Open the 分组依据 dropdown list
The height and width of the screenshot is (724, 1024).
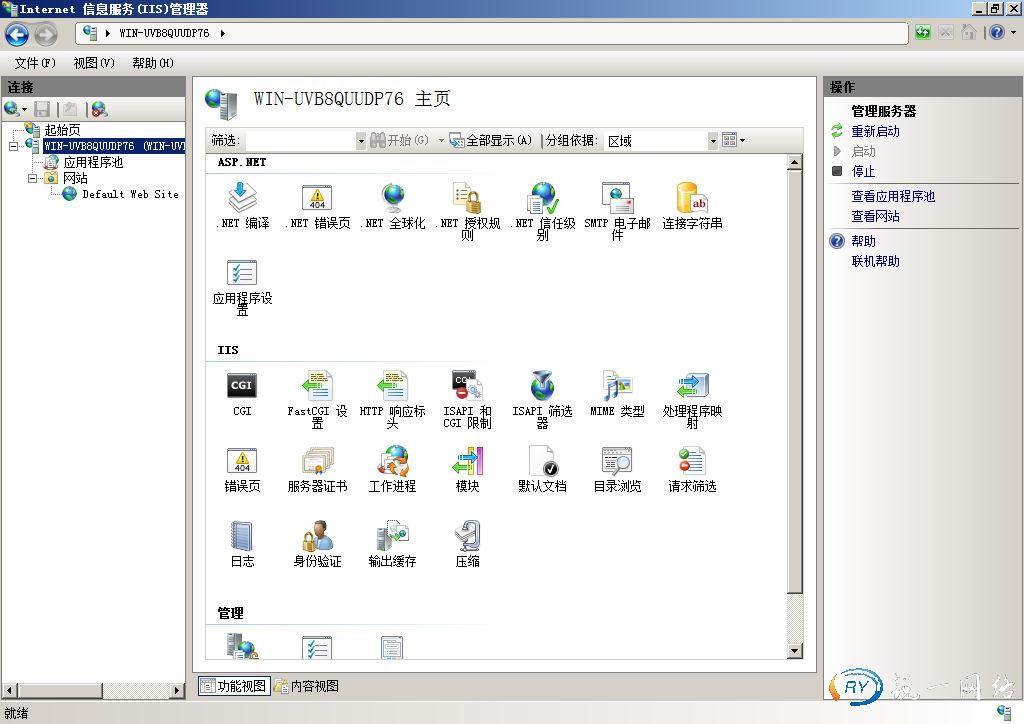point(713,141)
